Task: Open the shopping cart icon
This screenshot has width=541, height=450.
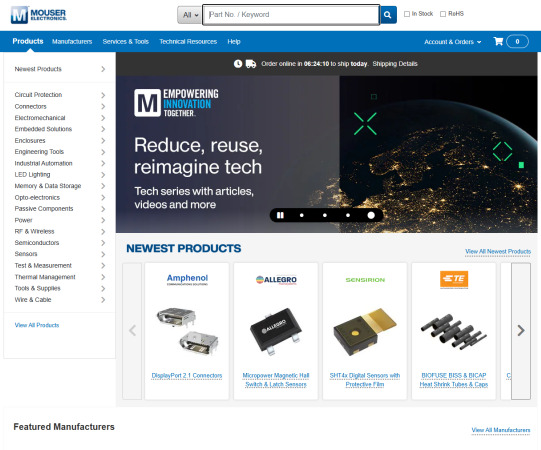Action: coord(498,41)
